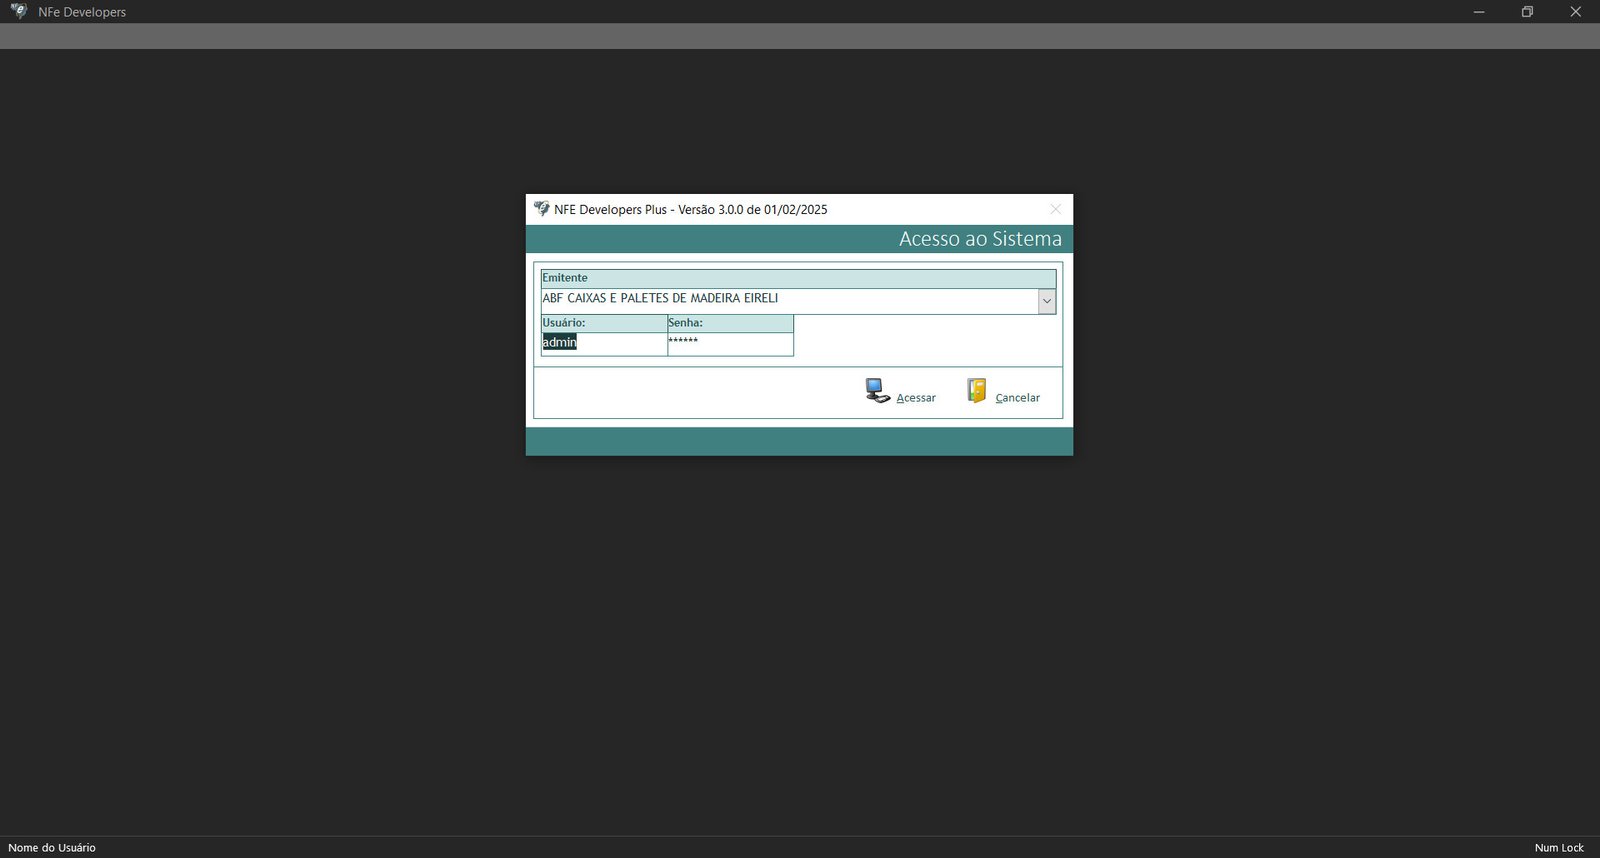Click the login dialog's title bar icon
Screen dimensions: 1600x858
[x=541, y=209]
